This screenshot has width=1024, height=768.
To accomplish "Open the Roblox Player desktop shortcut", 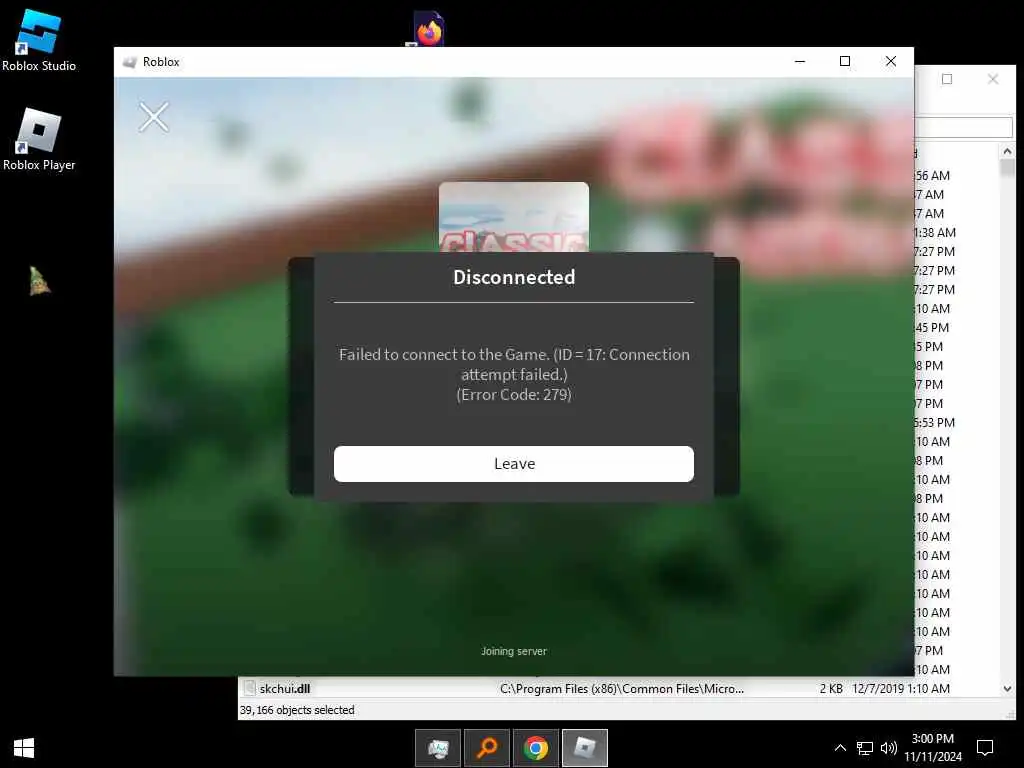I will coord(39,140).
